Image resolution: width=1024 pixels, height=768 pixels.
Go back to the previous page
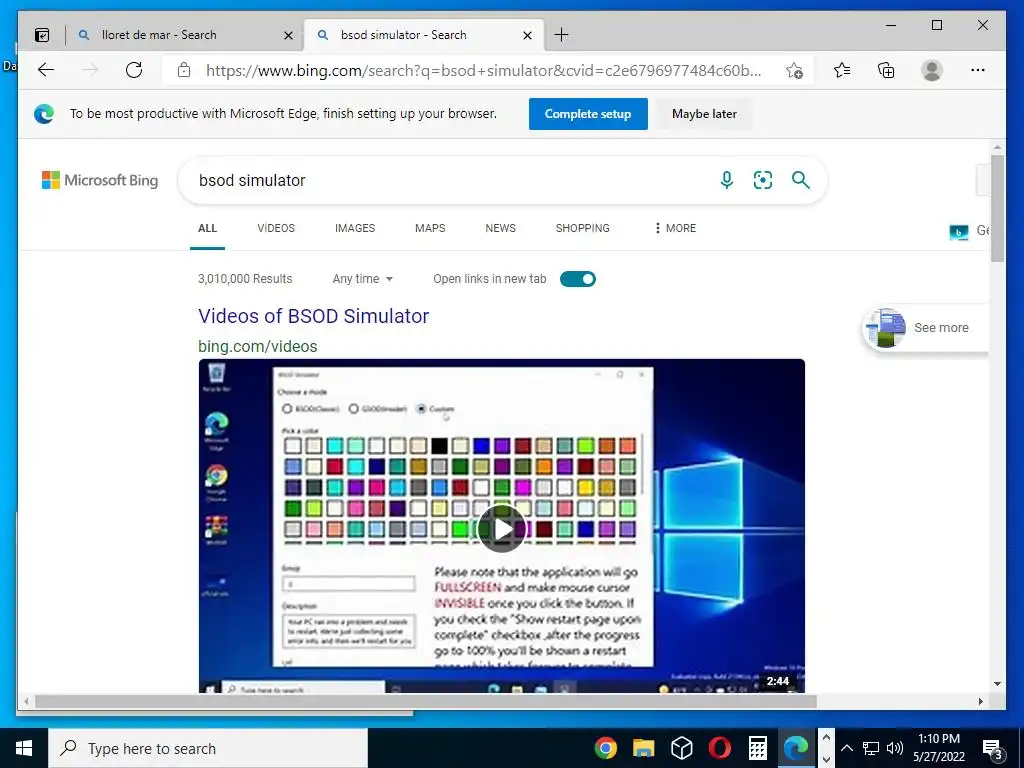point(46,70)
